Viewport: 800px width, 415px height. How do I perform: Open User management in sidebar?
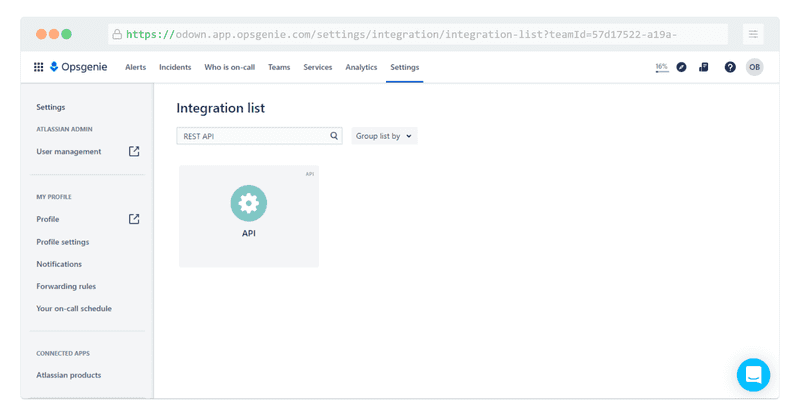click(x=69, y=152)
